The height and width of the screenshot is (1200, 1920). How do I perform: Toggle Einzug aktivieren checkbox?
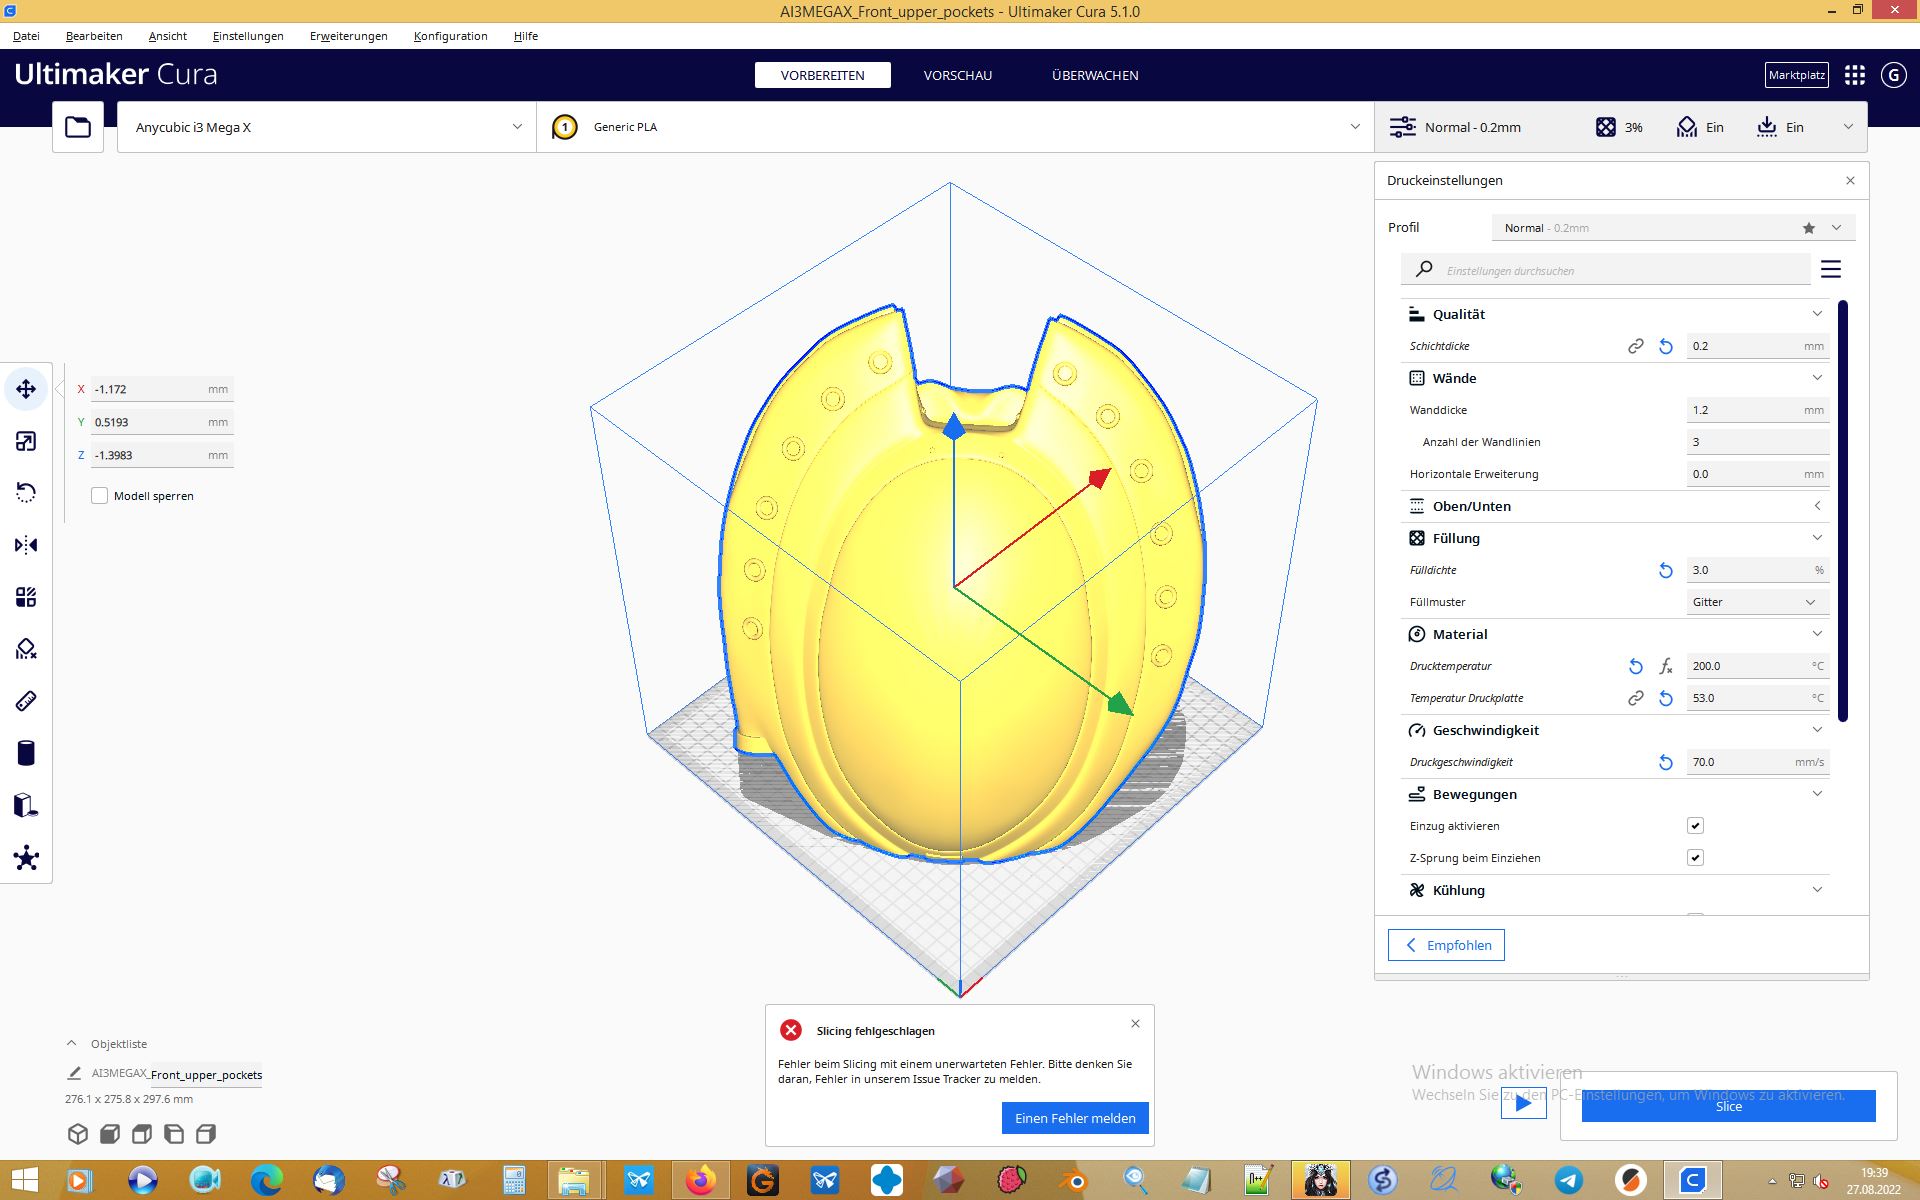click(x=1695, y=826)
